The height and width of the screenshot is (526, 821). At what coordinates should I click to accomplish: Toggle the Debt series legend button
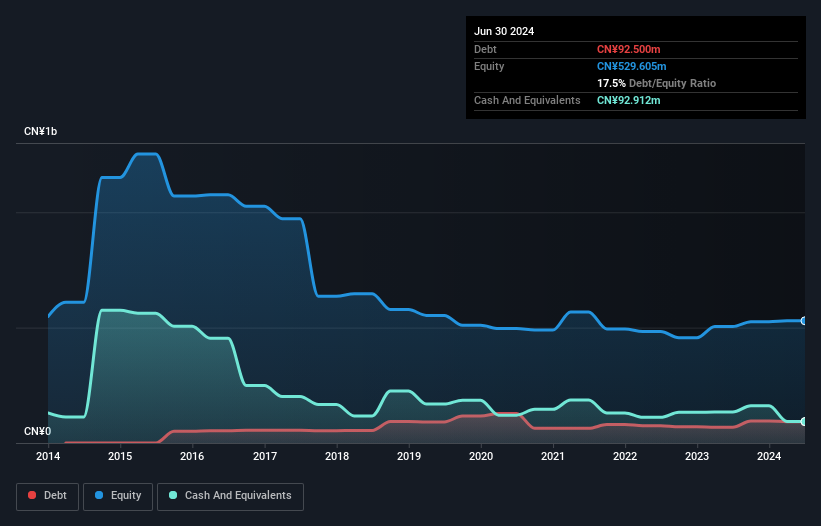point(48,496)
